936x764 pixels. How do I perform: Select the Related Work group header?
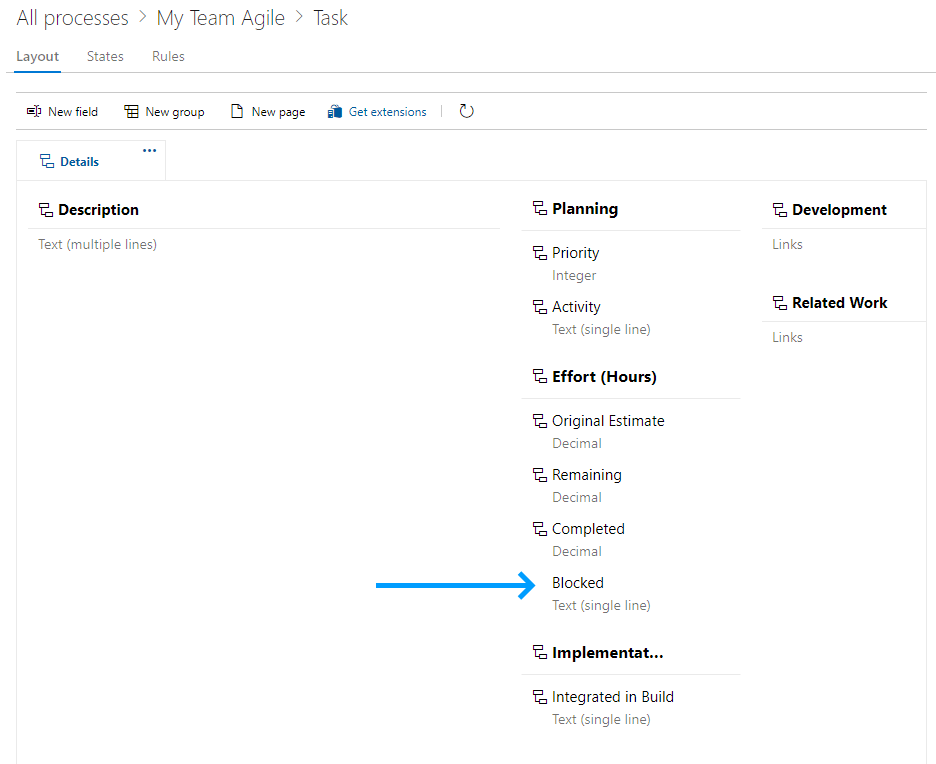coord(839,303)
